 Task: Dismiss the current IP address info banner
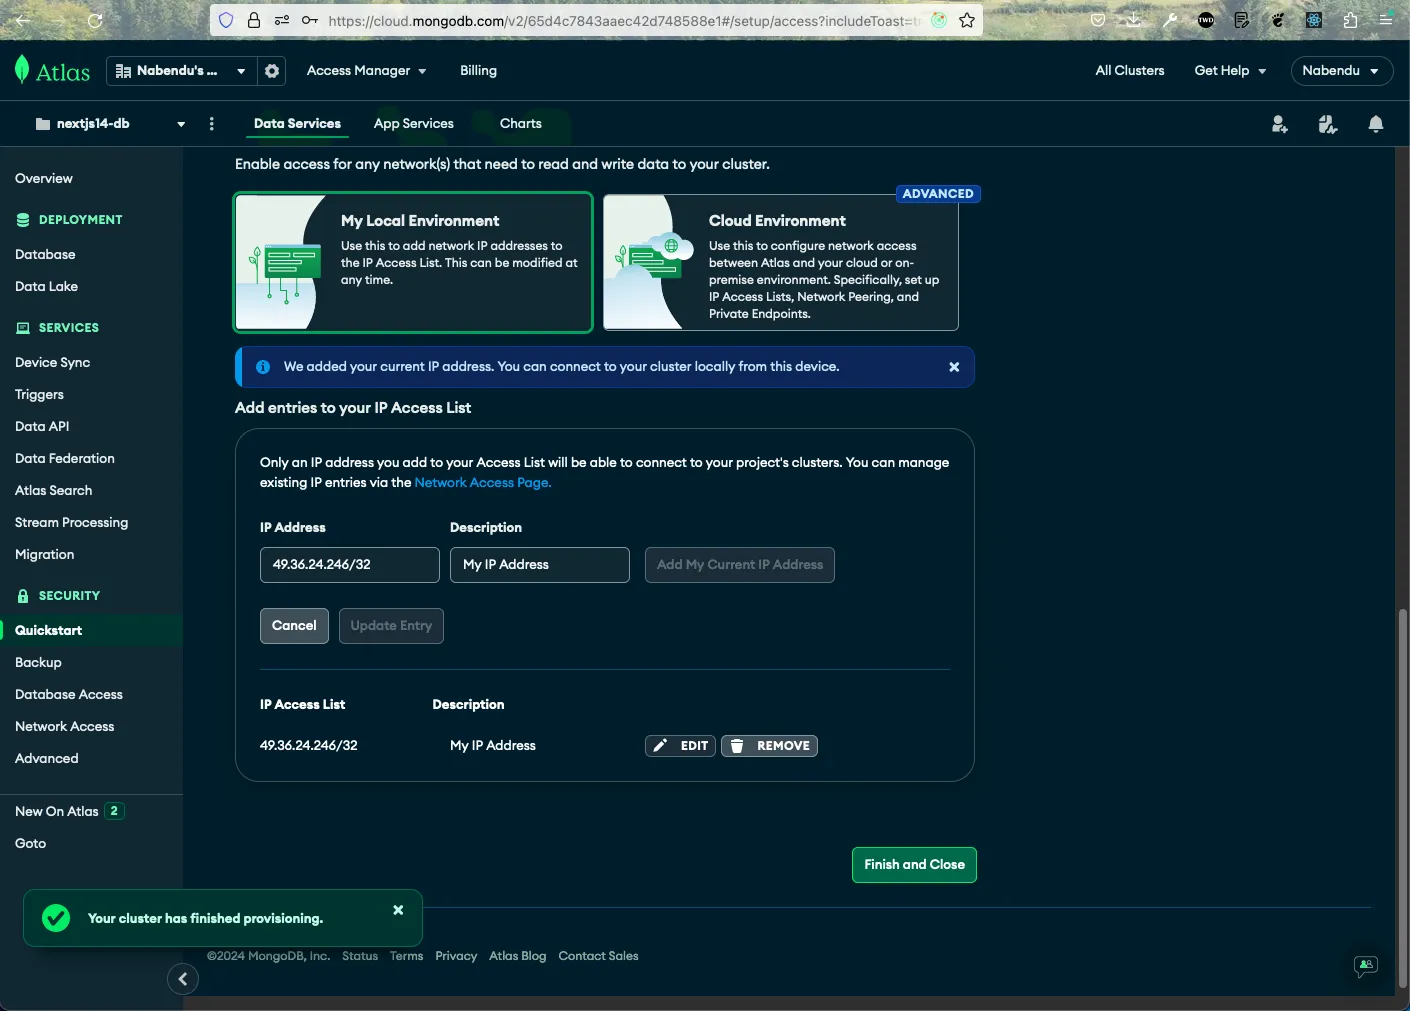point(954,367)
